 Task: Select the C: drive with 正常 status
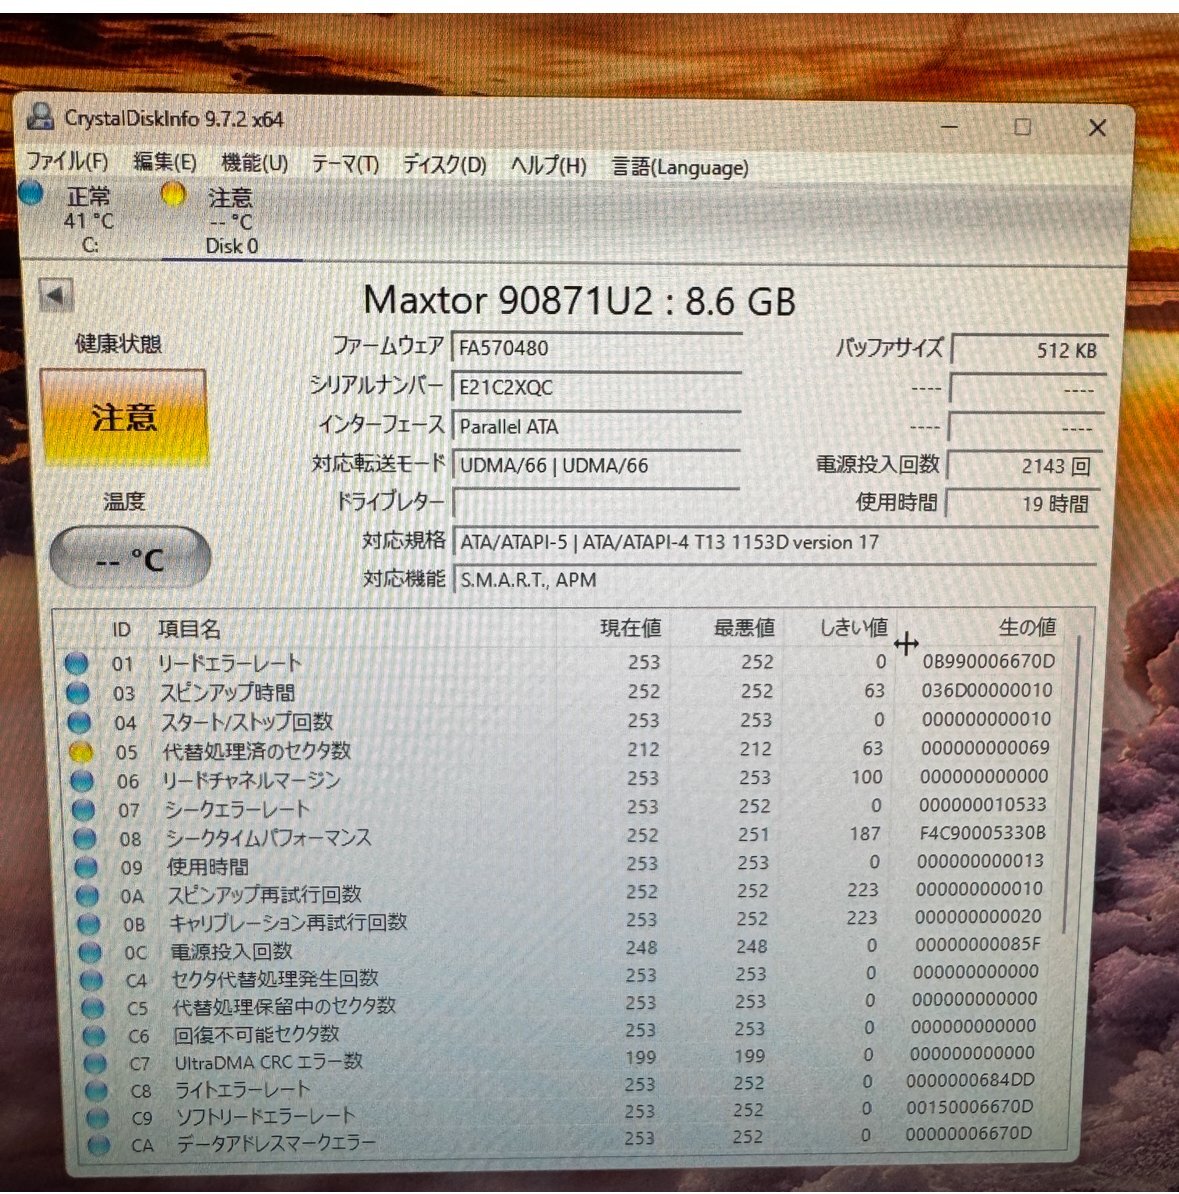(x=88, y=219)
